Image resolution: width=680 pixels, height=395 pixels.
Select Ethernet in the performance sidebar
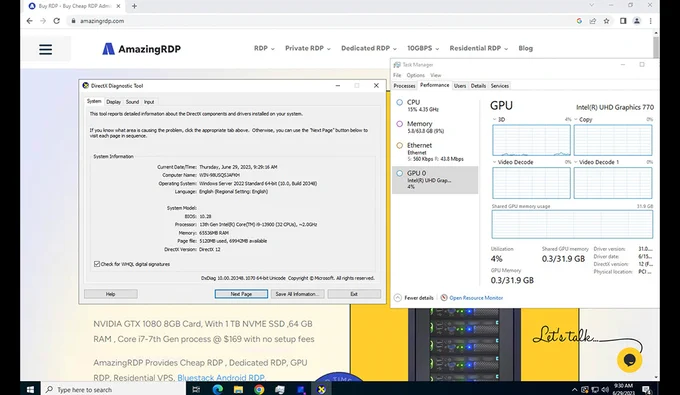[435, 152]
